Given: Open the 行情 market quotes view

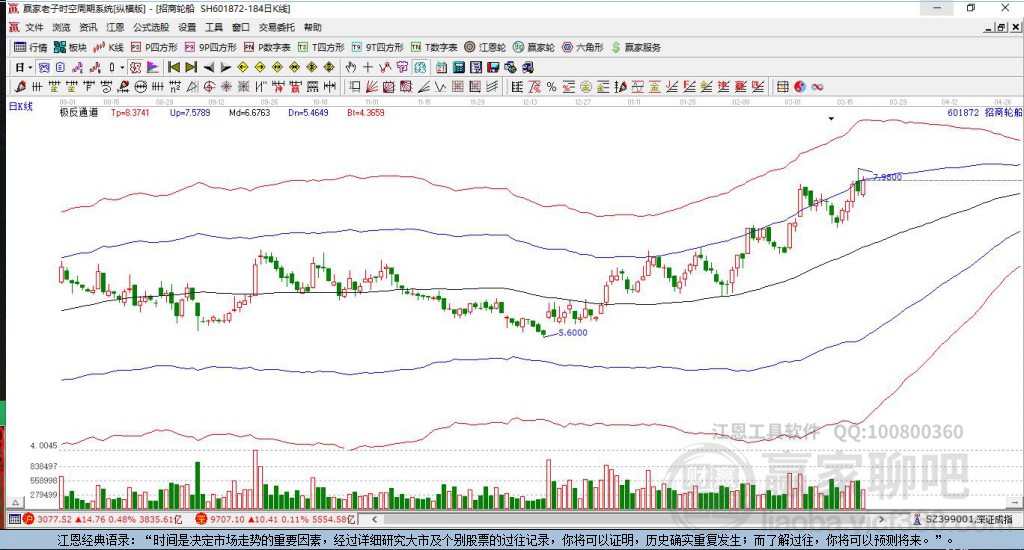Looking at the screenshot, I should 31,47.
